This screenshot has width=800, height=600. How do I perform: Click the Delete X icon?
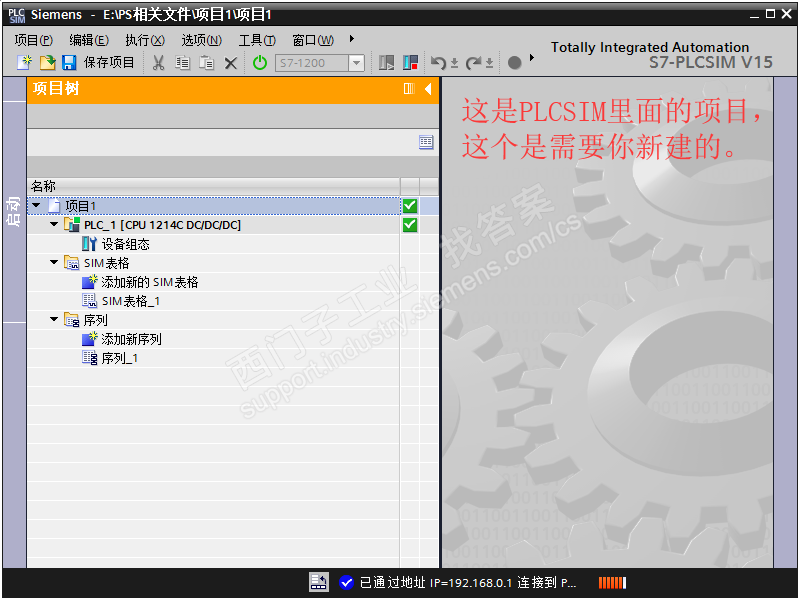tap(231, 63)
